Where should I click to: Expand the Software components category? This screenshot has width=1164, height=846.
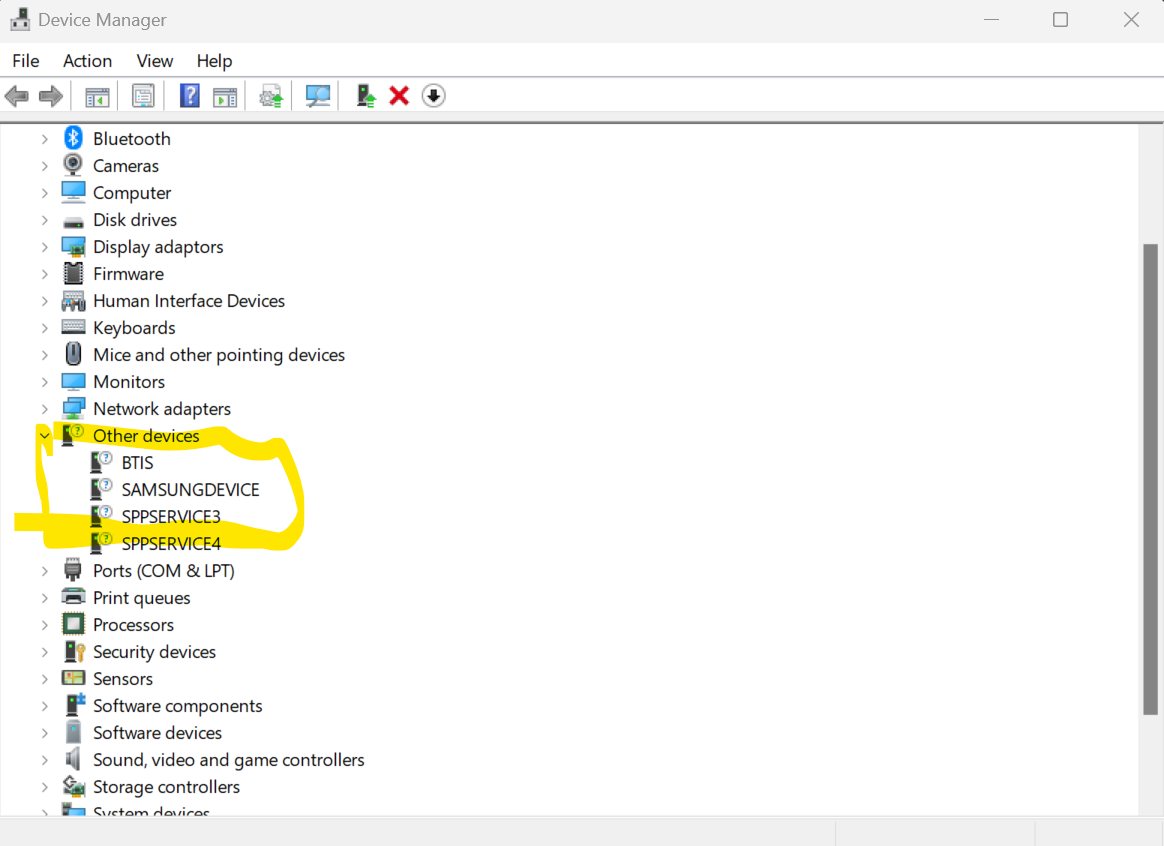45,706
